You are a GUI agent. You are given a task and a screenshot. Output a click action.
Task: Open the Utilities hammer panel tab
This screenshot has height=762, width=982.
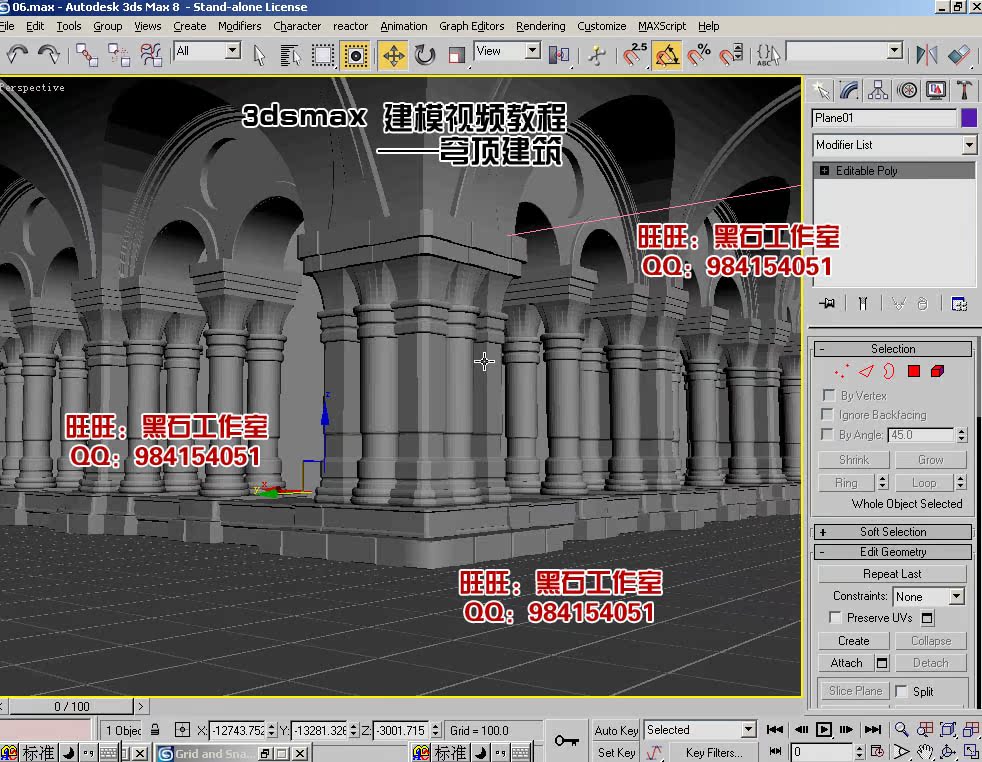965,91
